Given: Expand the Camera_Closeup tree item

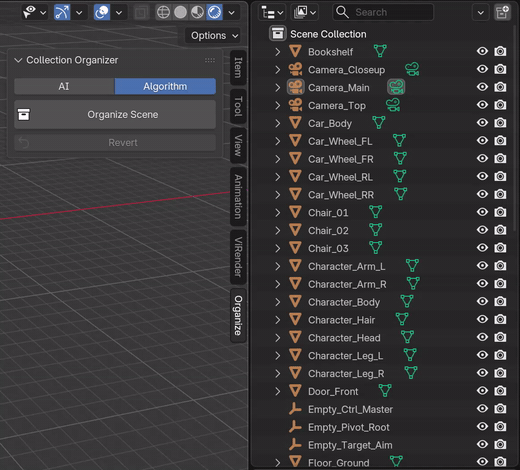Looking at the screenshot, I should click(x=277, y=70).
